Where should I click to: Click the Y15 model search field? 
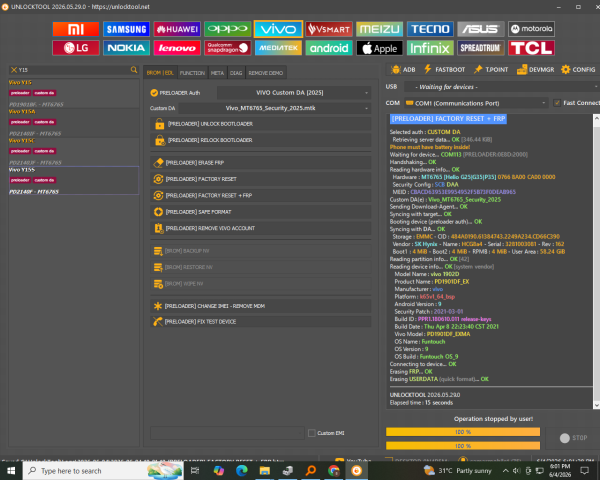[x=73, y=70]
